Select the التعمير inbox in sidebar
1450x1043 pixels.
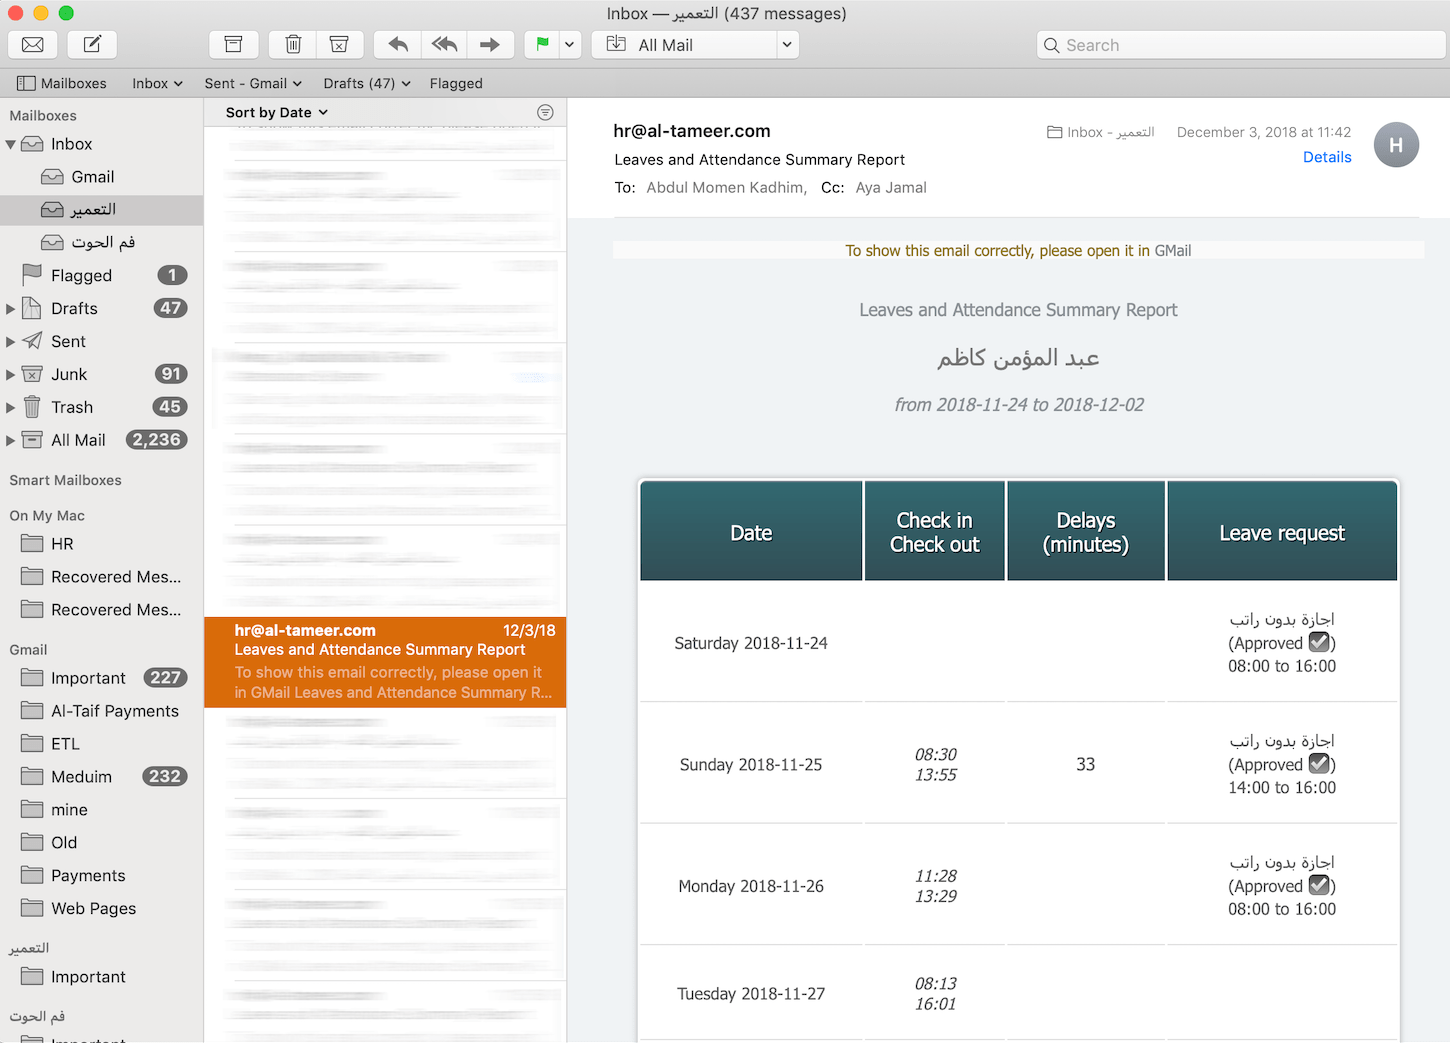(101, 210)
